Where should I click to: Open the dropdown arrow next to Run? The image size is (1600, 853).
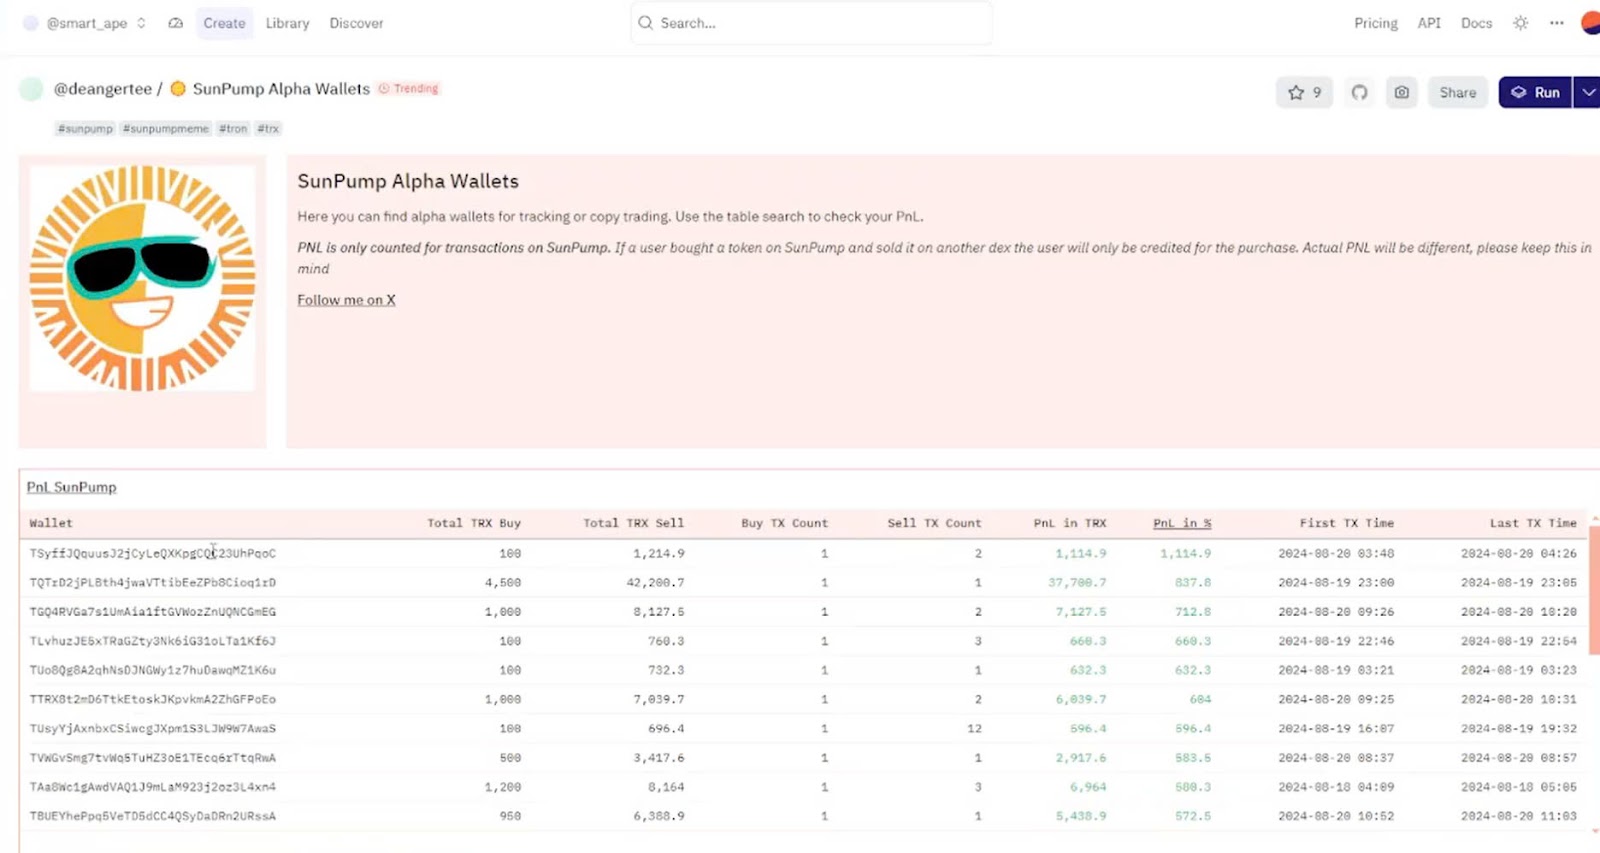point(1587,92)
